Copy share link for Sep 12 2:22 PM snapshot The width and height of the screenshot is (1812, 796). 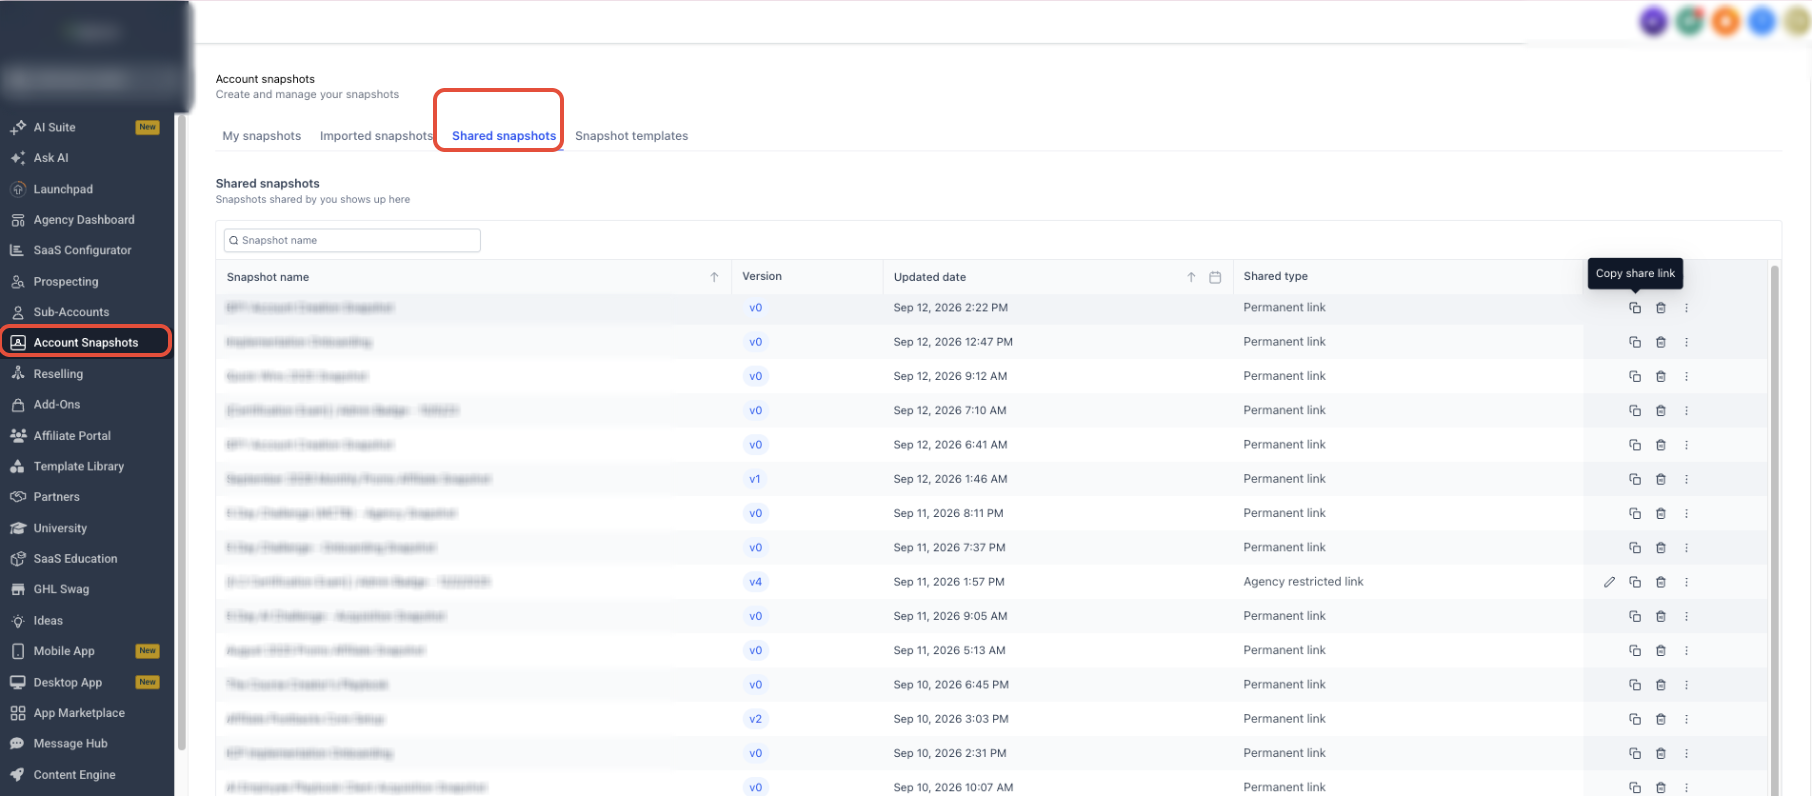pos(1635,308)
